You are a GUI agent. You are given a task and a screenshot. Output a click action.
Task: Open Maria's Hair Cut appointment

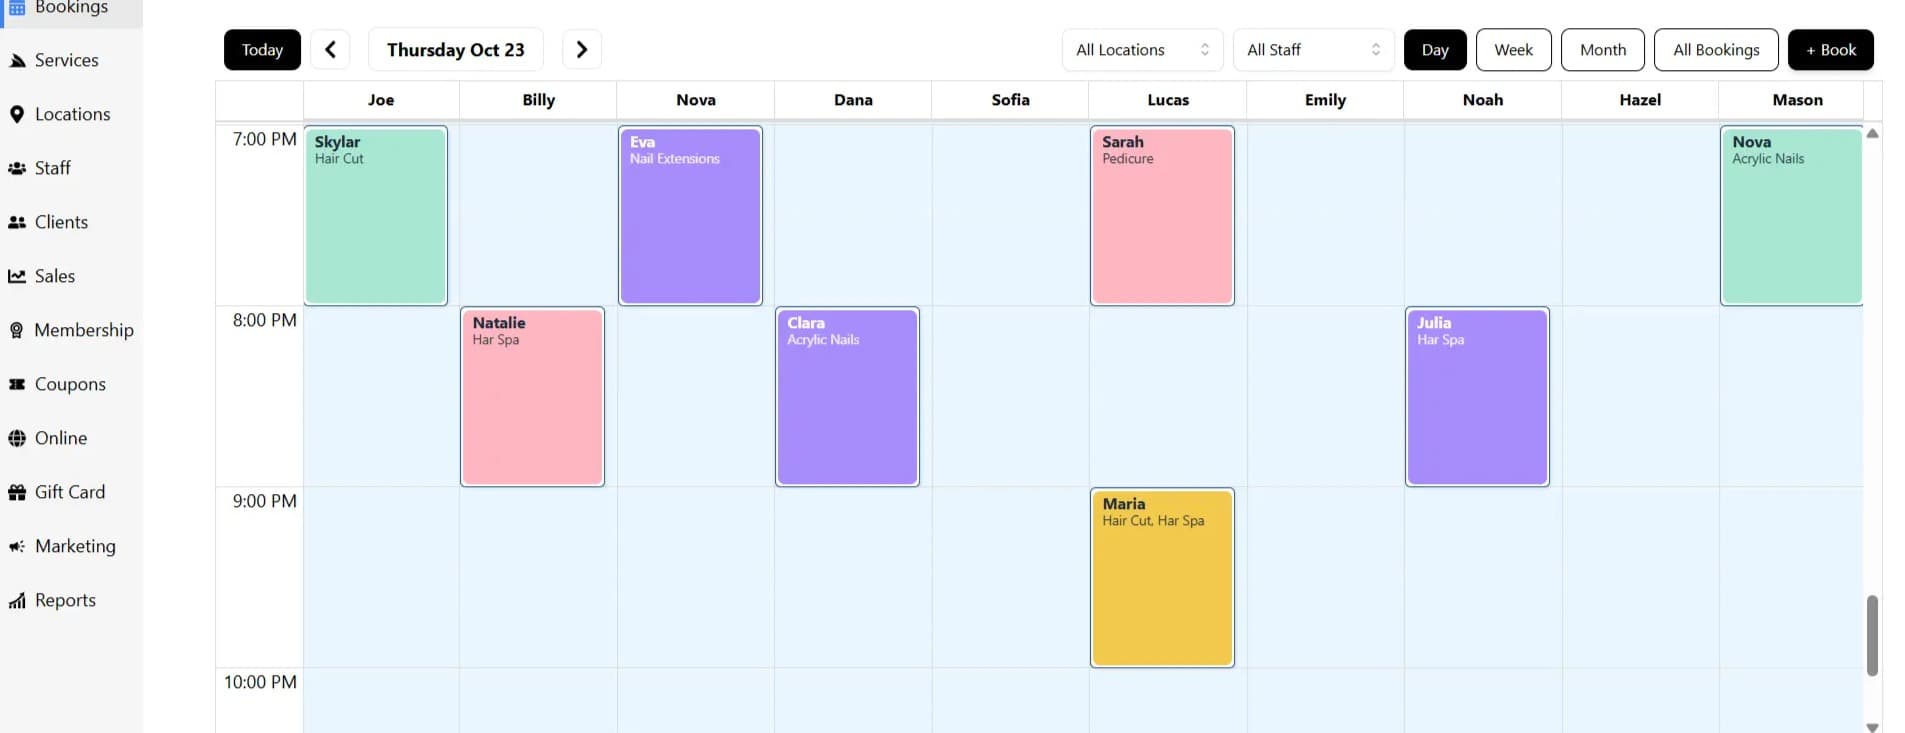1161,577
